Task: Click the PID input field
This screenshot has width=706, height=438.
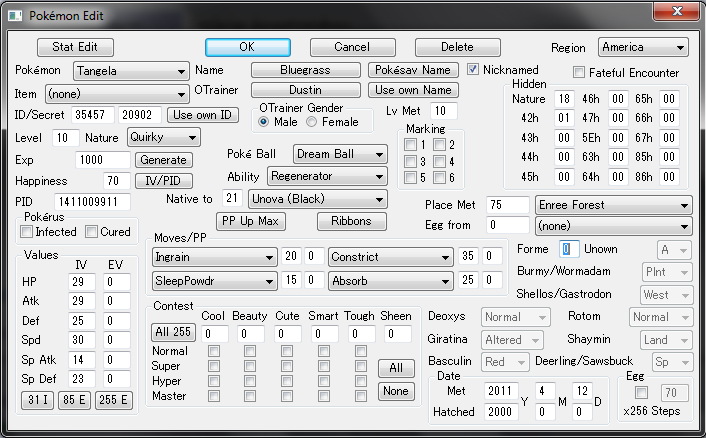Action: click(x=92, y=202)
